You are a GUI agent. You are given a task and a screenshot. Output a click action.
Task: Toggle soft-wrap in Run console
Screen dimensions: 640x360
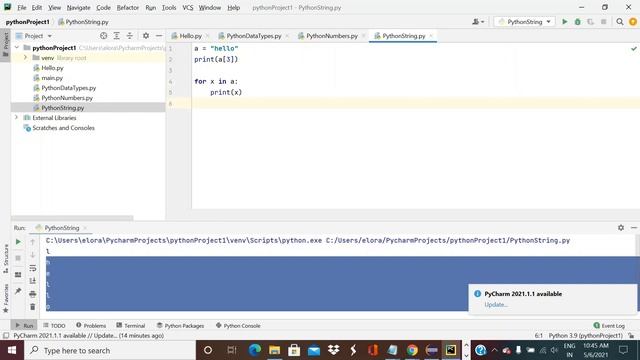click(33, 268)
